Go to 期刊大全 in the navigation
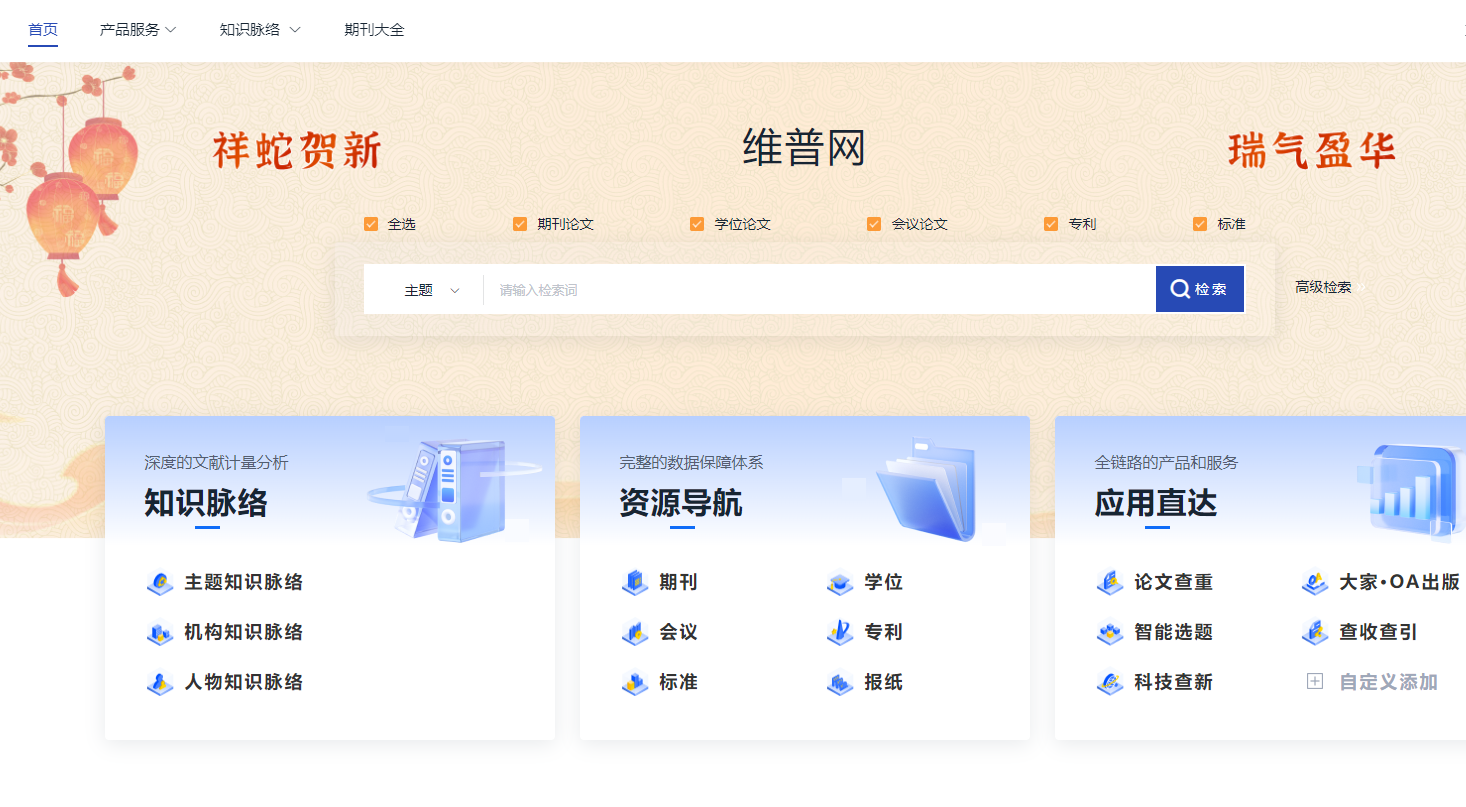Screen dimensions: 1466x807 tap(374, 30)
